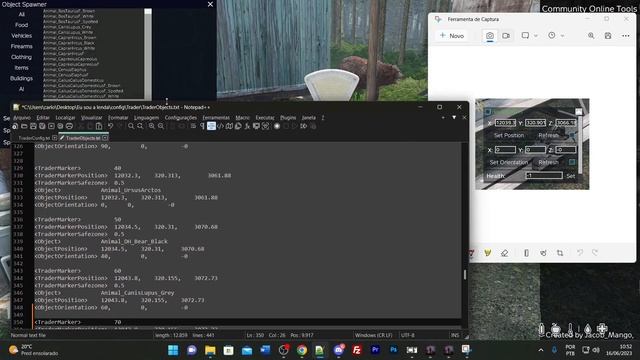Open File Explorer from the taskbar
This screenshot has height=360, width=640.
(210, 350)
